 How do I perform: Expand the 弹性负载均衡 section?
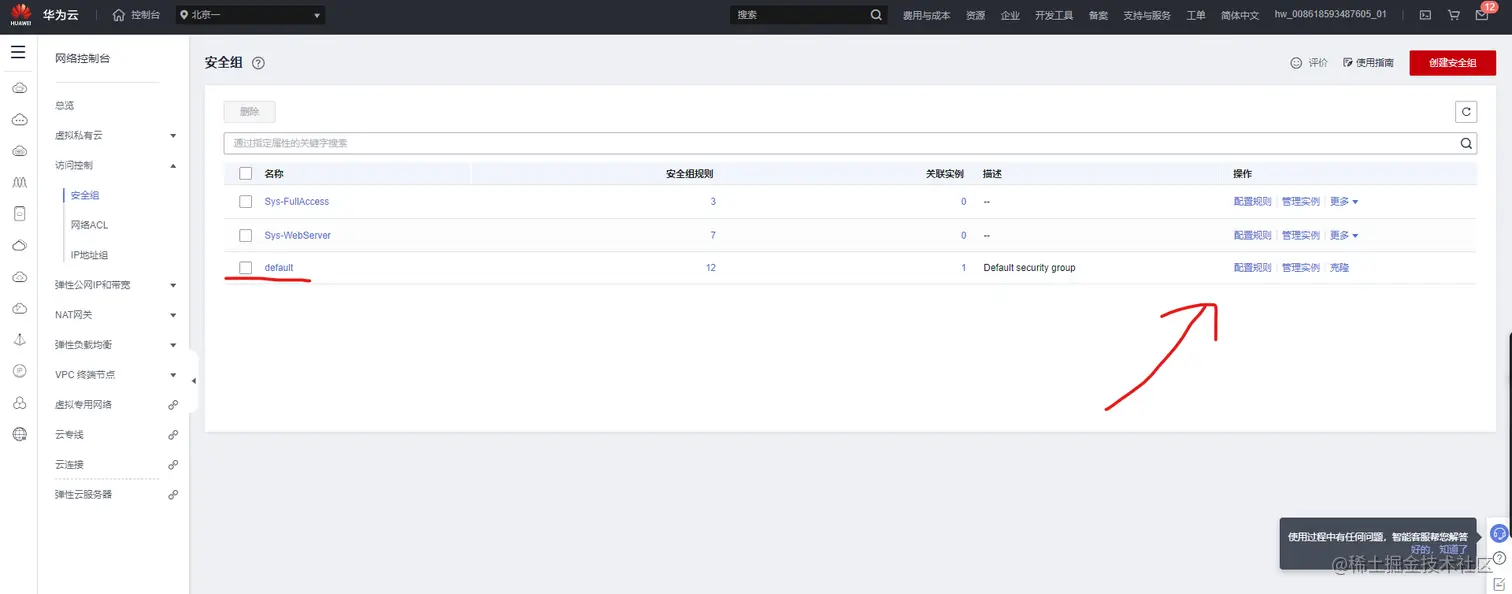173,345
